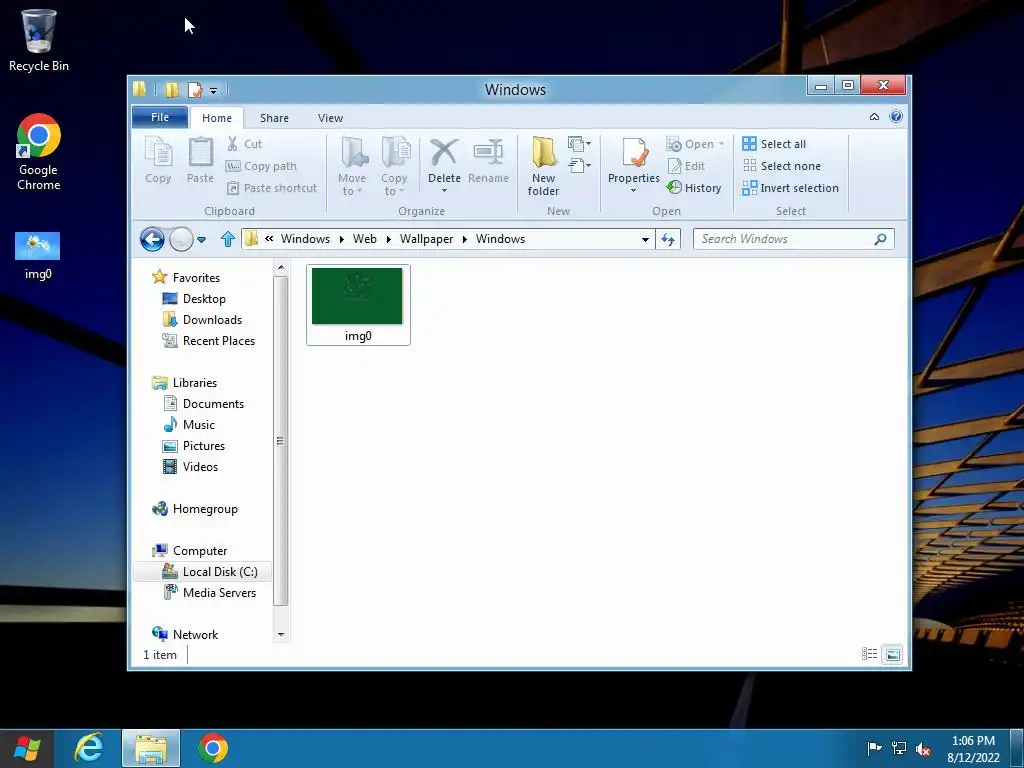Go up one folder level
Screen dimensions: 1024x768
click(227, 239)
